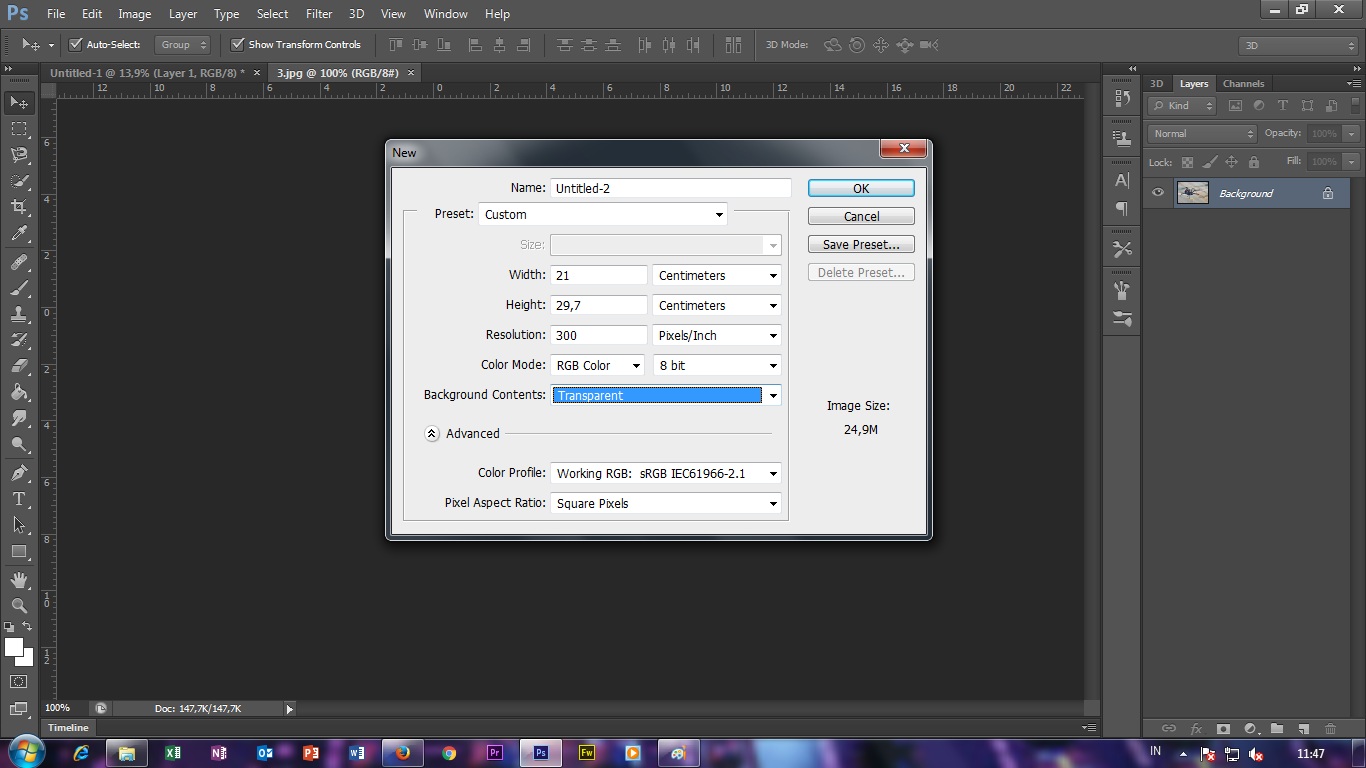Click the Name field in New dialog
Screen dimensions: 1366x768
(670, 188)
